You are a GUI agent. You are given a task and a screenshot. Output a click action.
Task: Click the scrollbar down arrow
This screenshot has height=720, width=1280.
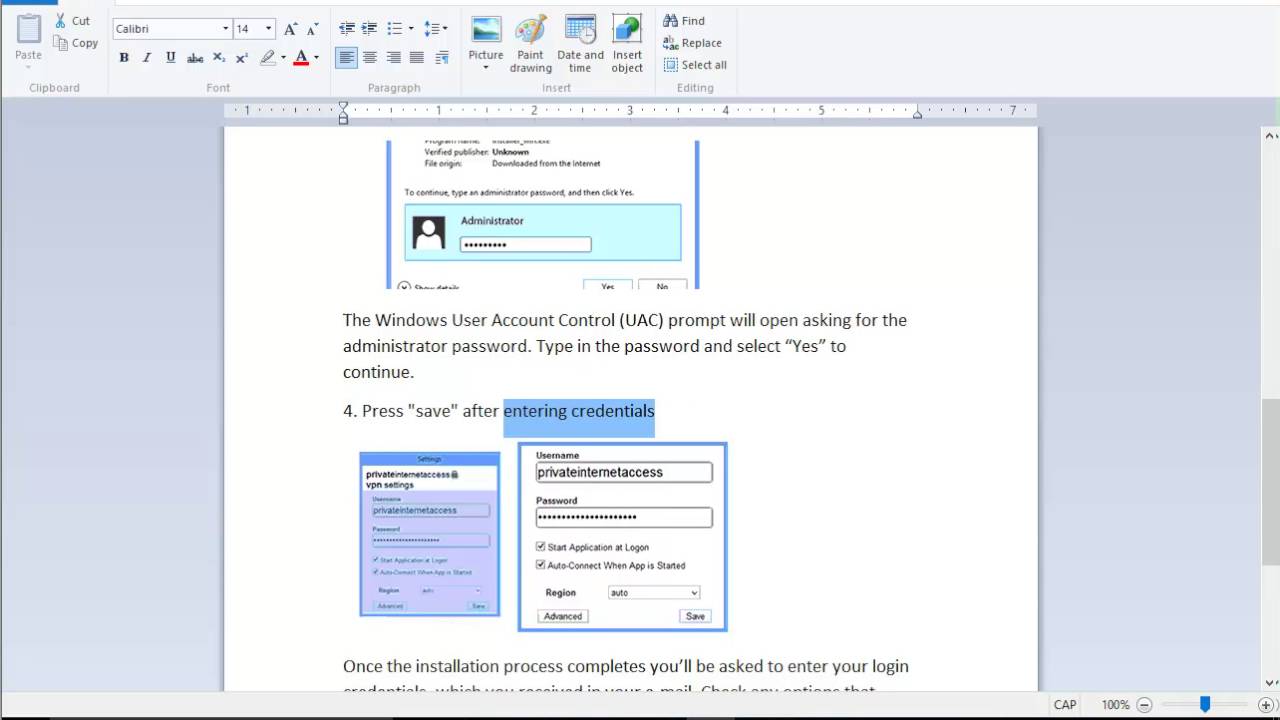[x=1271, y=683]
